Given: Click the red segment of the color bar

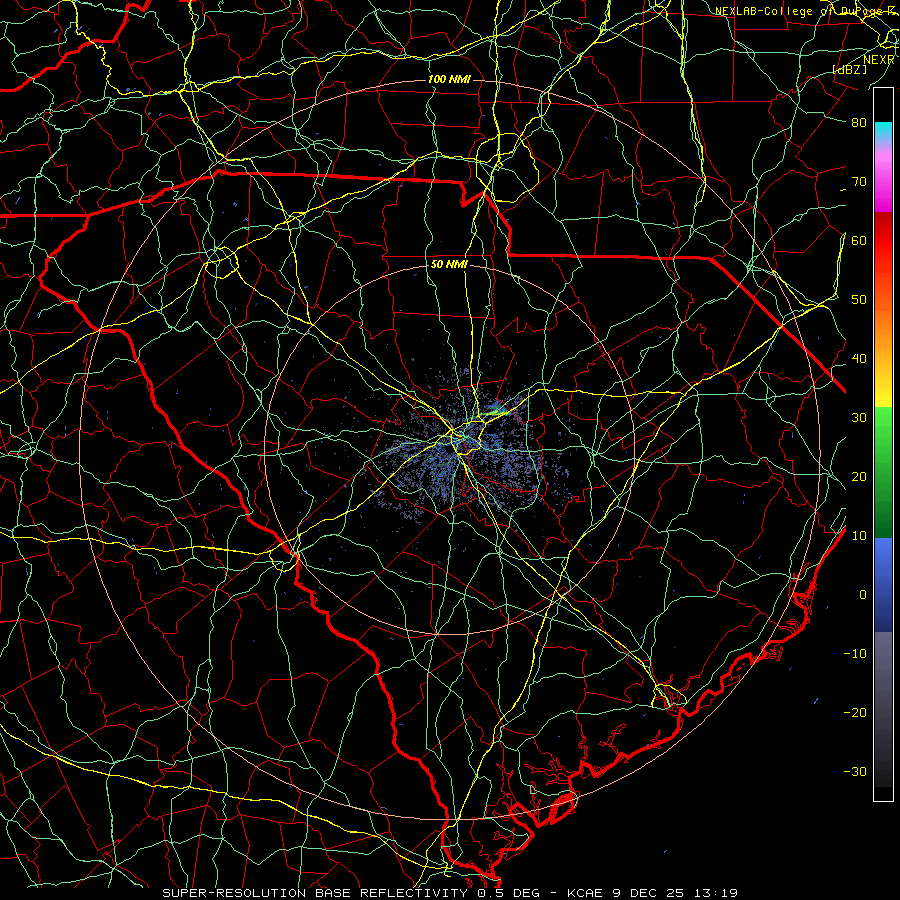Looking at the screenshot, I should click(883, 241).
